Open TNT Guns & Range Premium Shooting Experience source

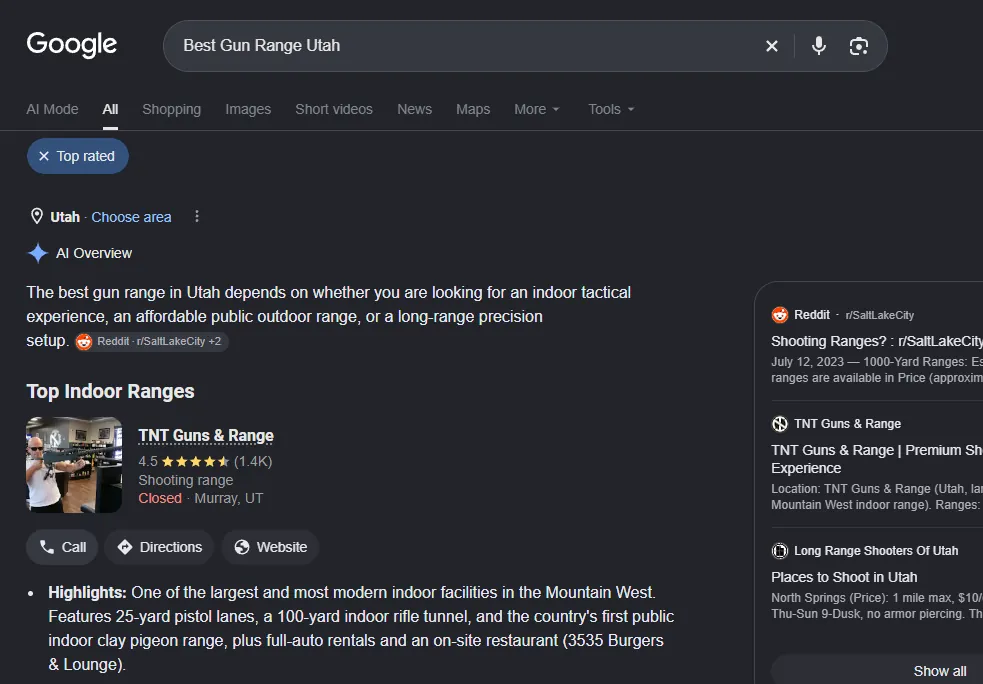coord(876,459)
